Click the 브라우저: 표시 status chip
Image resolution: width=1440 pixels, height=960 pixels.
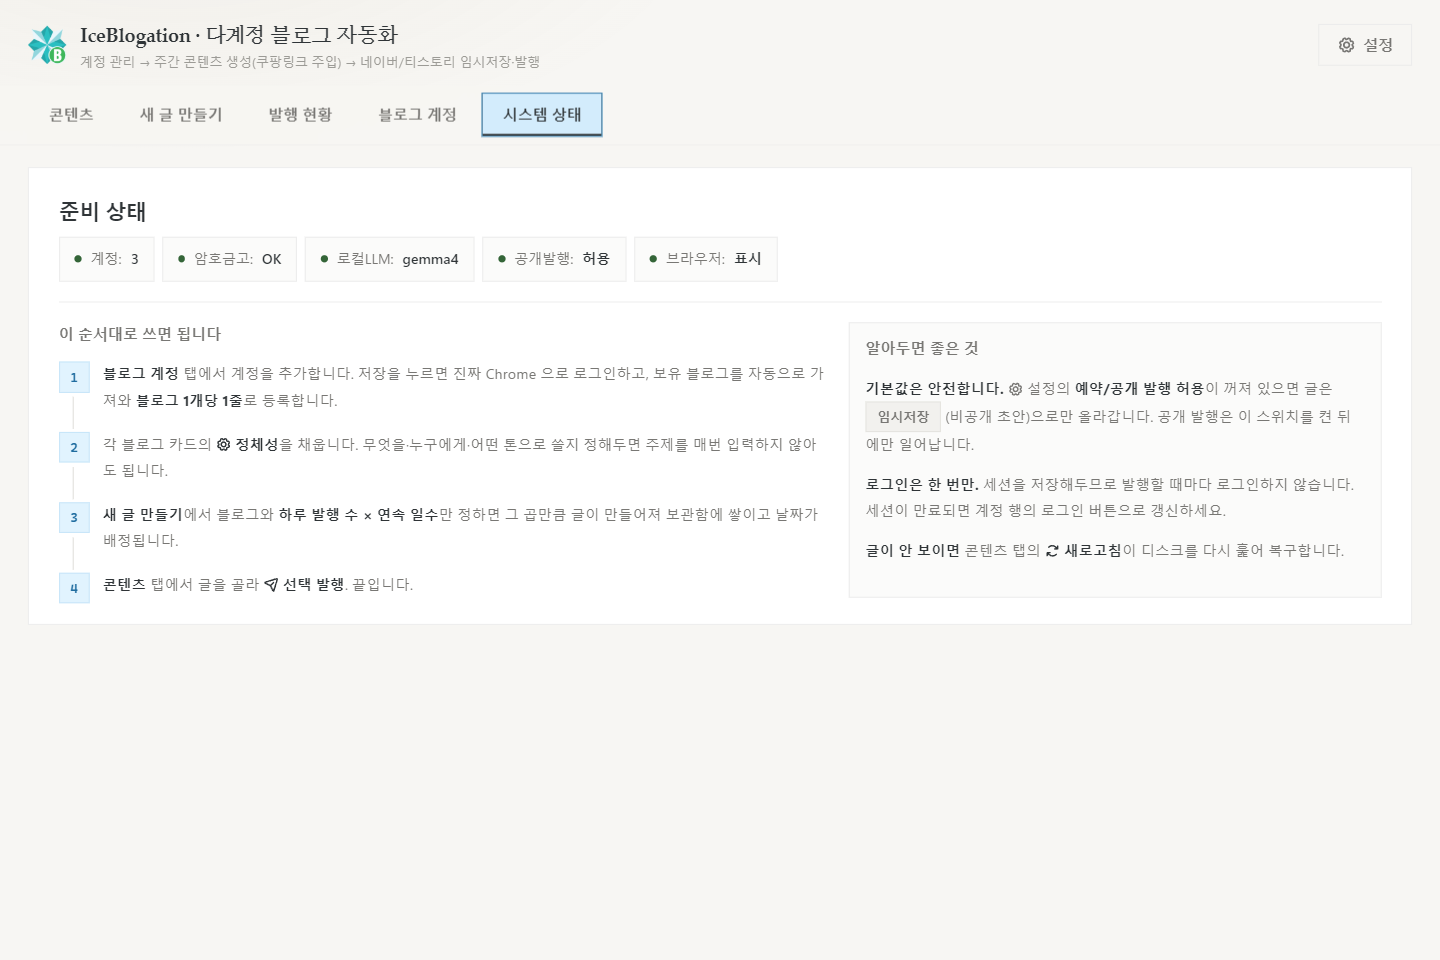[x=705, y=259]
